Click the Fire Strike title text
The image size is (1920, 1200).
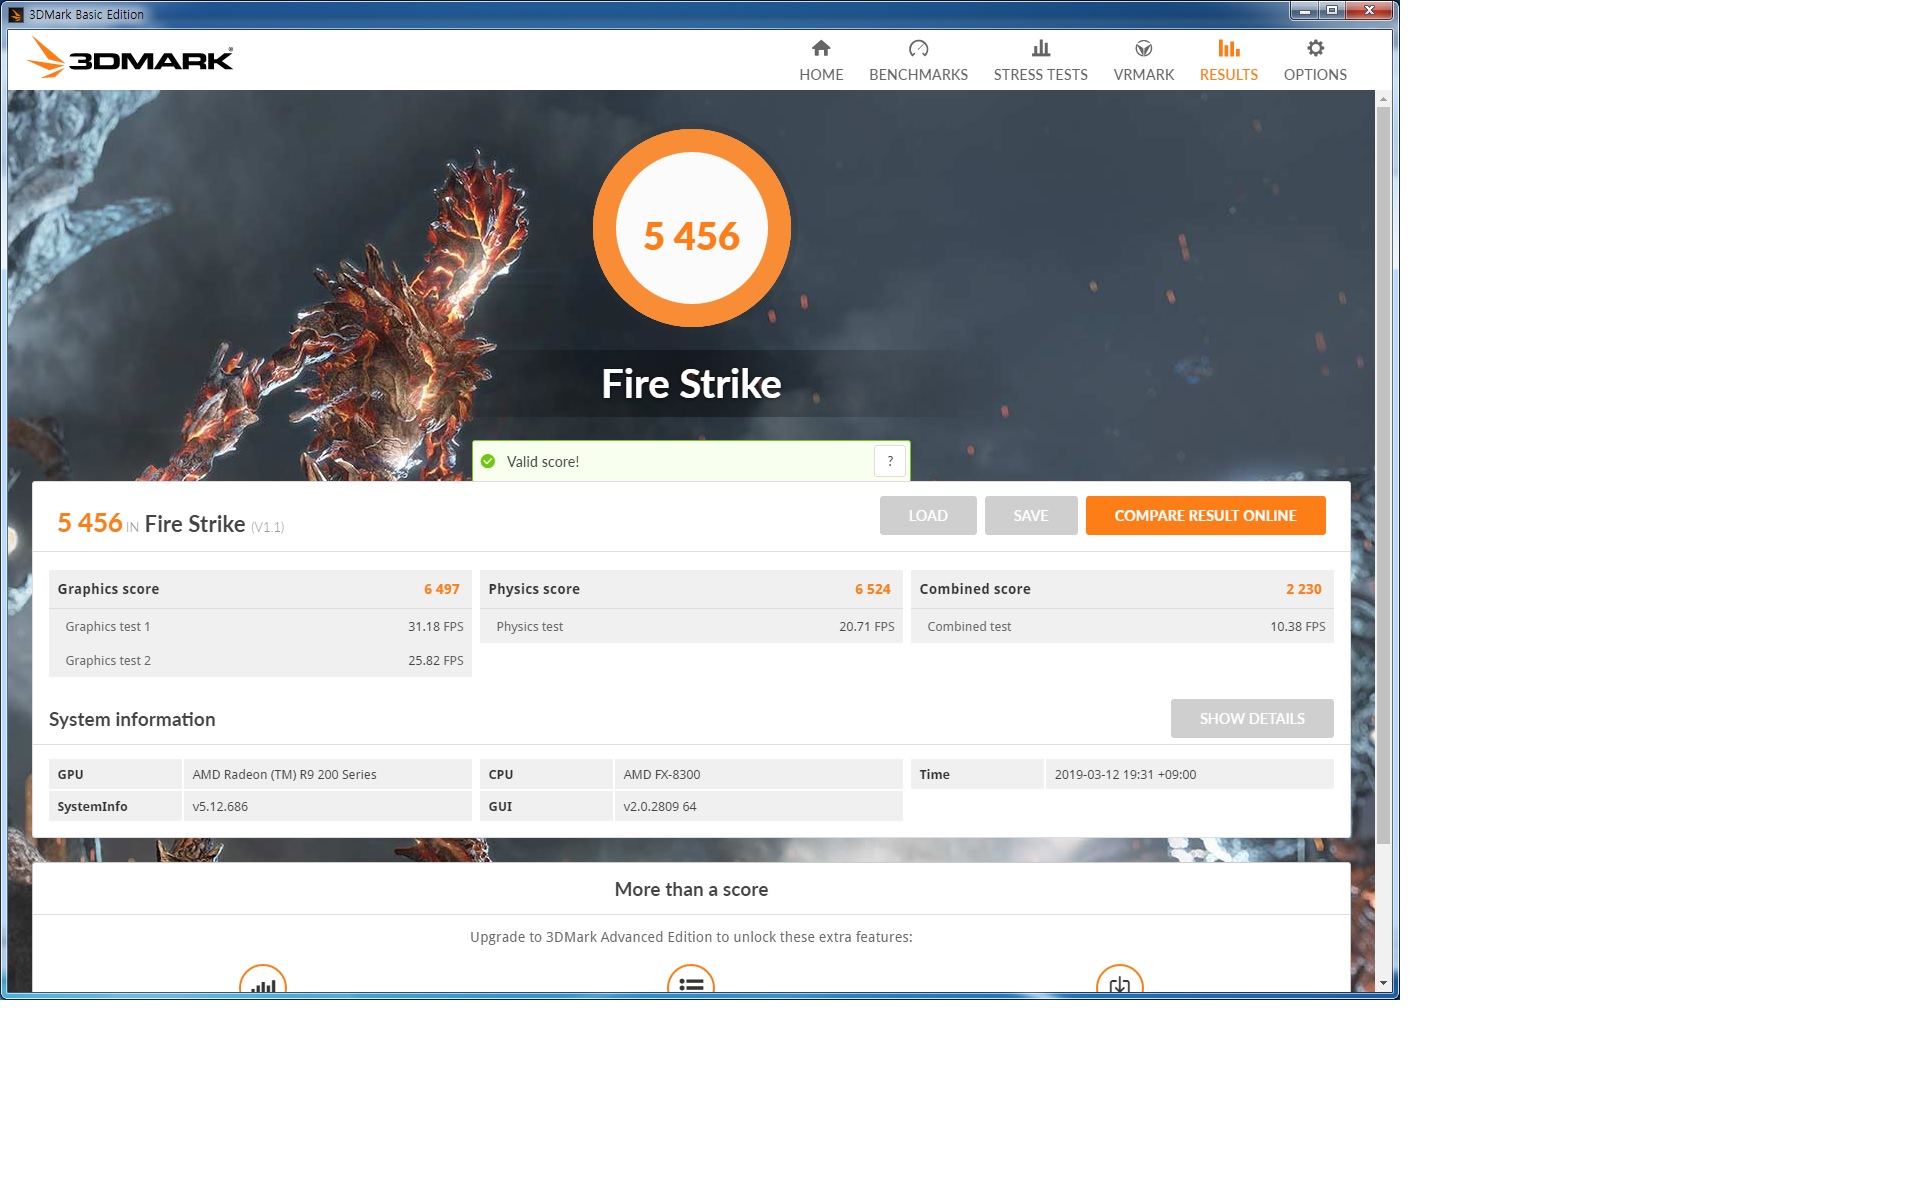(691, 384)
